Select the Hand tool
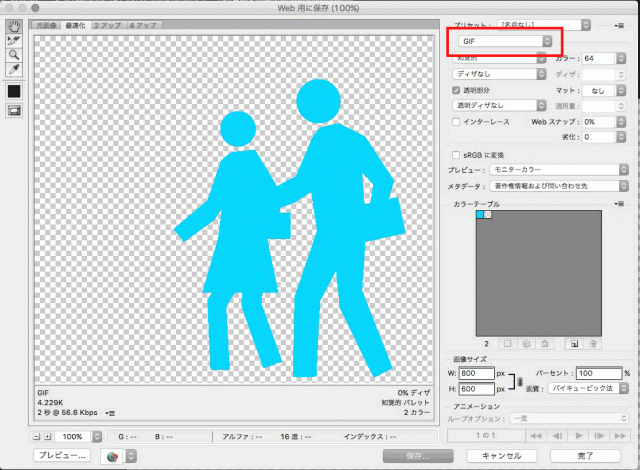The width and height of the screenshot is (640, 470). (x=14, y=24)
